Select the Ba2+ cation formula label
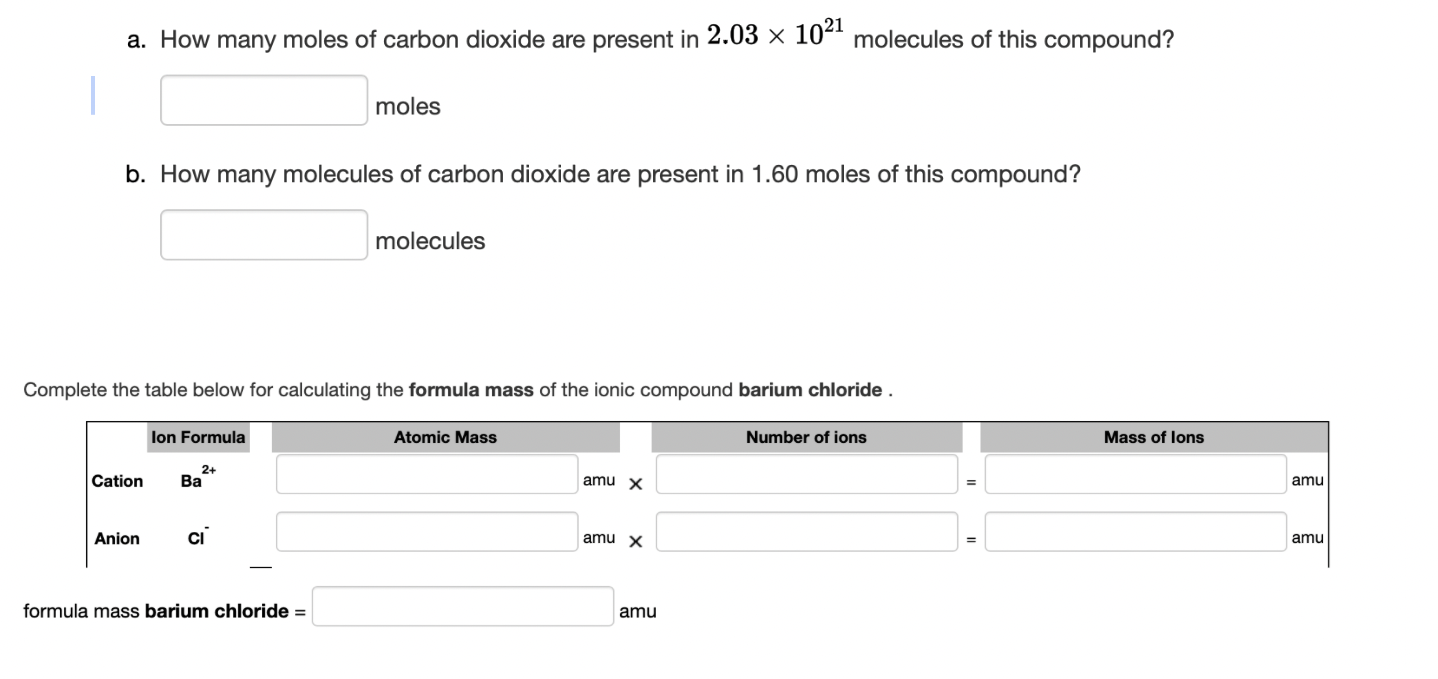Screen dimensions: 1438x679 pos(196,477)
